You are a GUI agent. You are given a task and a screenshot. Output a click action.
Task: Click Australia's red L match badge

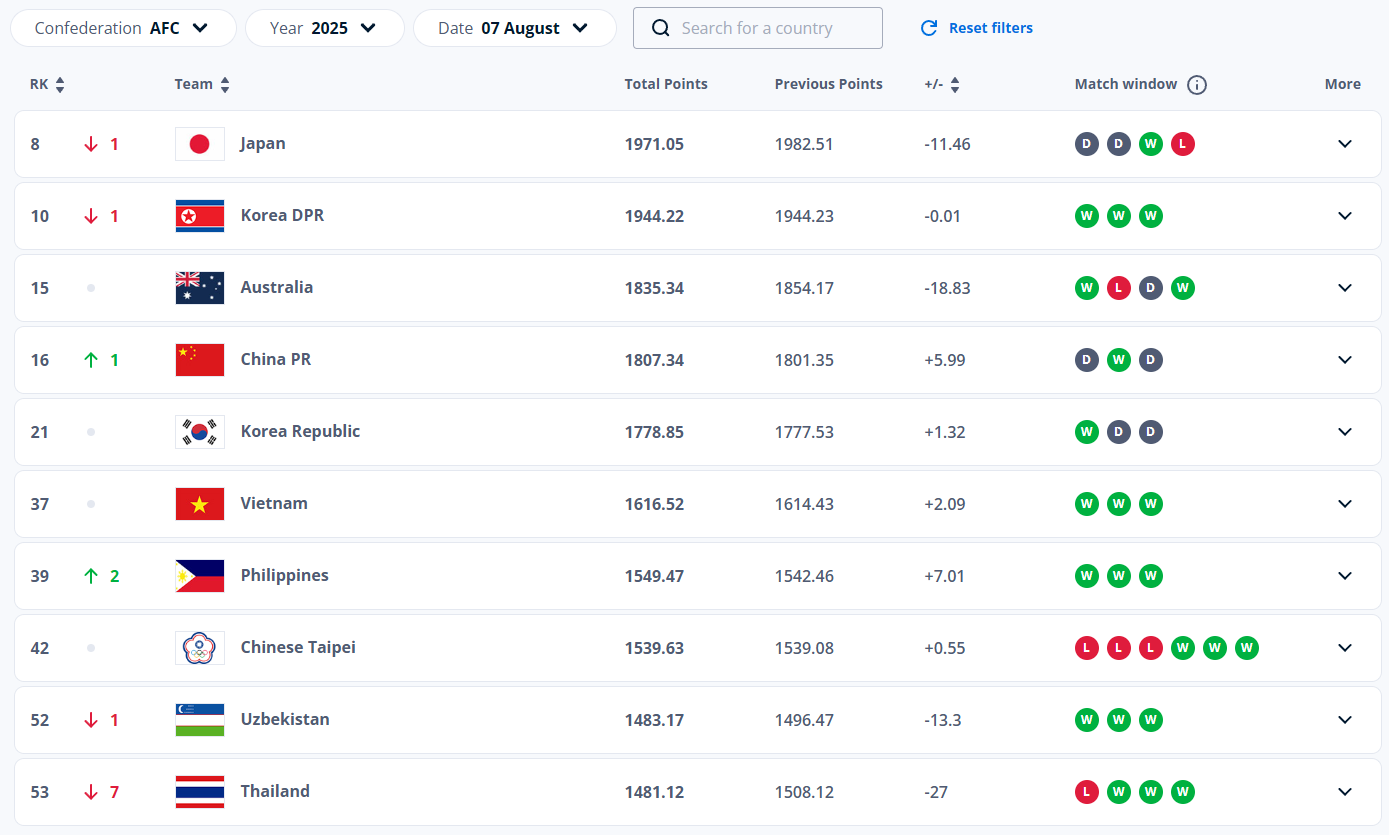(1119, 288)
